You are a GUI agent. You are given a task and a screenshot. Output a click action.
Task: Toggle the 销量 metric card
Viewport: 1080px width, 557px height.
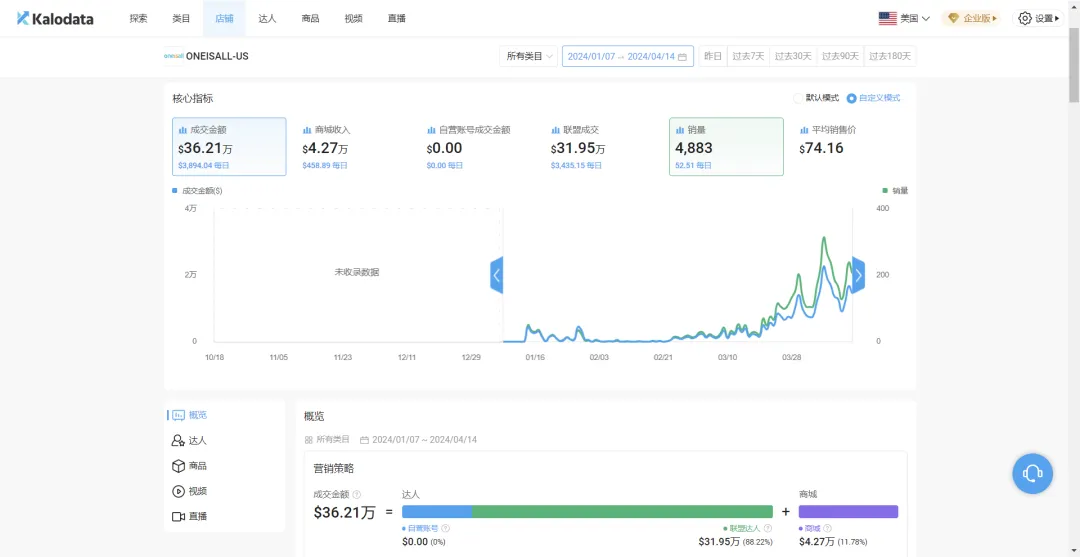tap(726, 146)
